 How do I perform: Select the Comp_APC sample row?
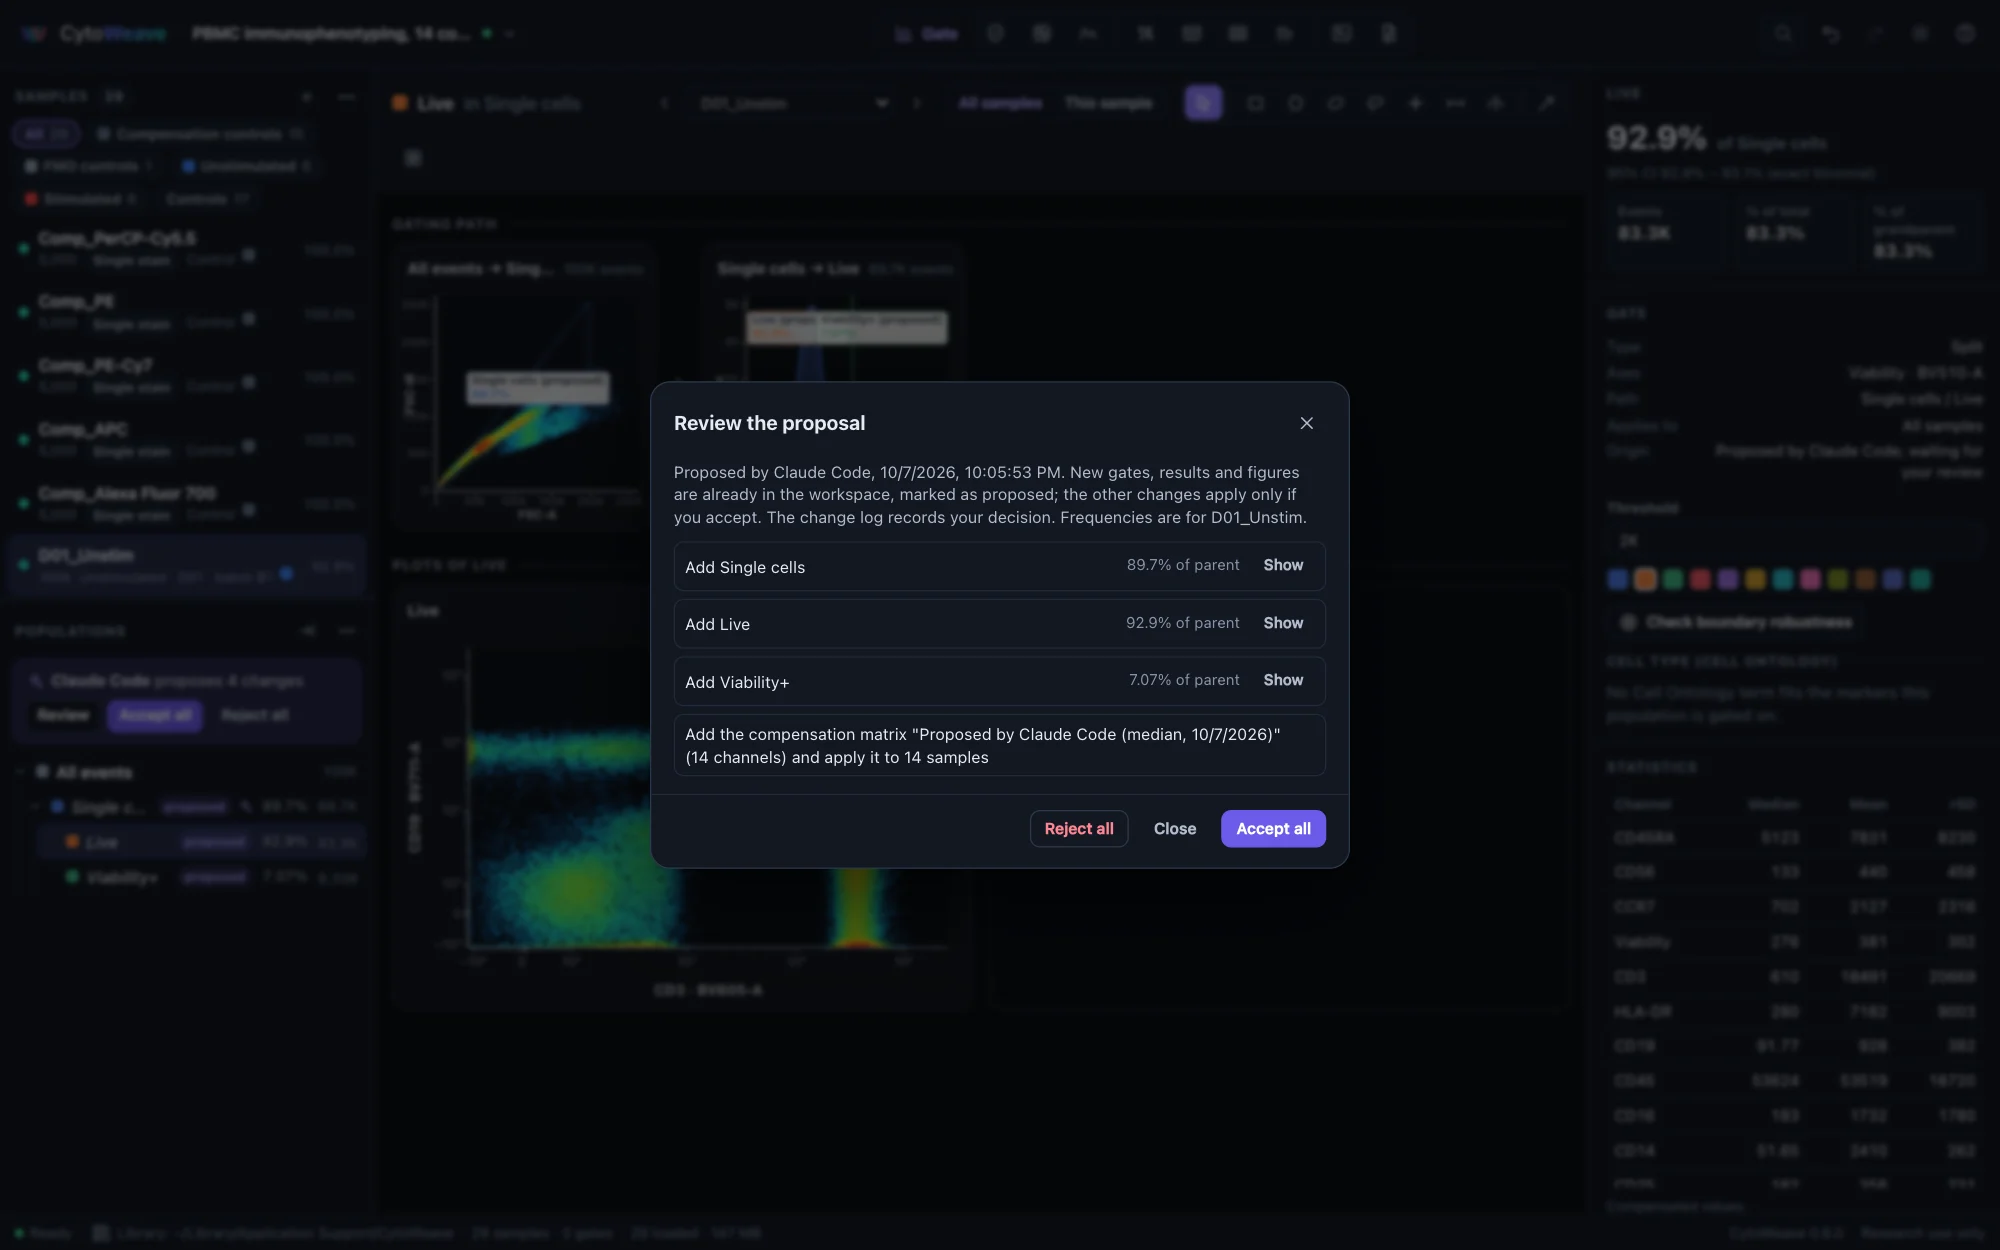pos(187,439)
